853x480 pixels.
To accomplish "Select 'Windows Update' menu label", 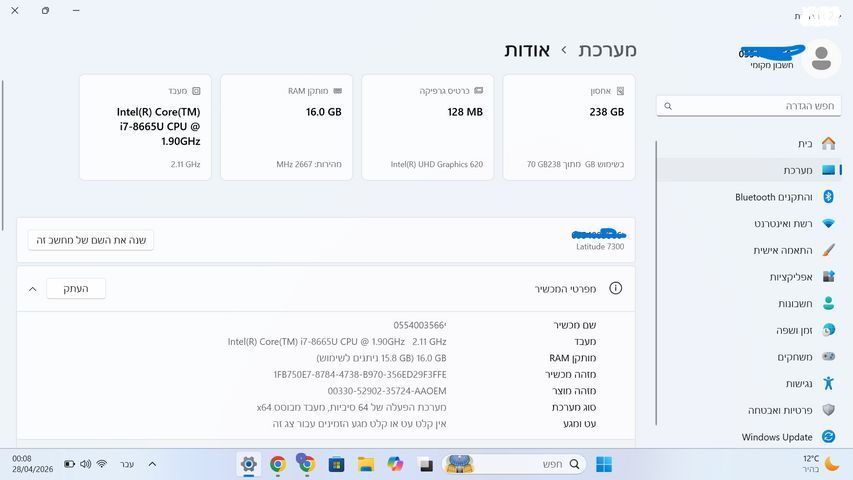I will (777, 437).
